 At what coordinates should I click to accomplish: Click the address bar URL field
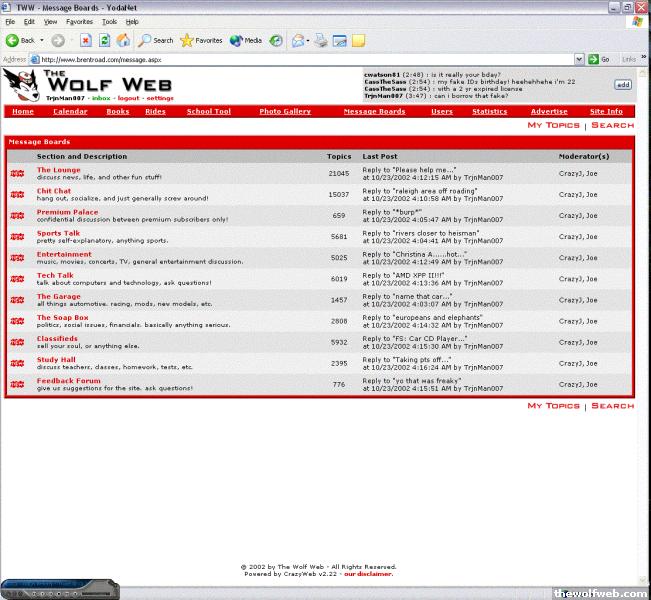300,59
